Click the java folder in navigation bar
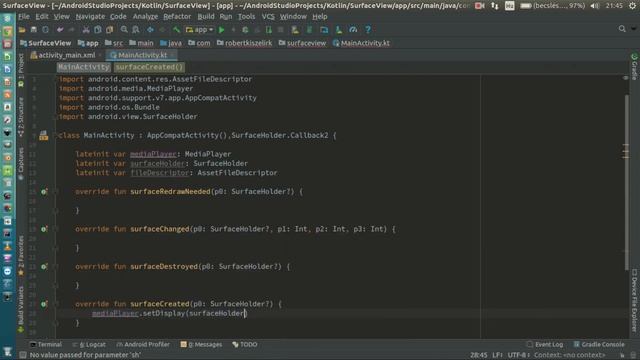Image resolution: width=640 pixels, height=360 pixels. coord(171,43)
